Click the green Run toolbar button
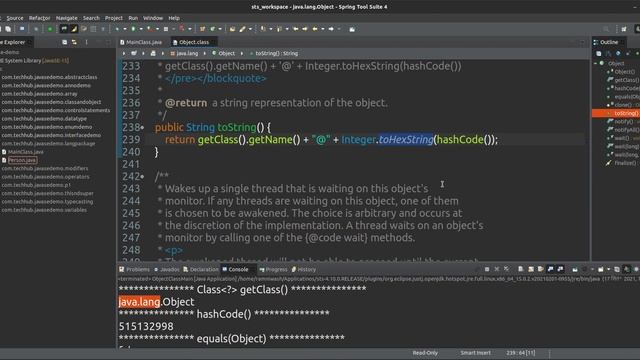 pyautogui.click(x=133, y=29)
